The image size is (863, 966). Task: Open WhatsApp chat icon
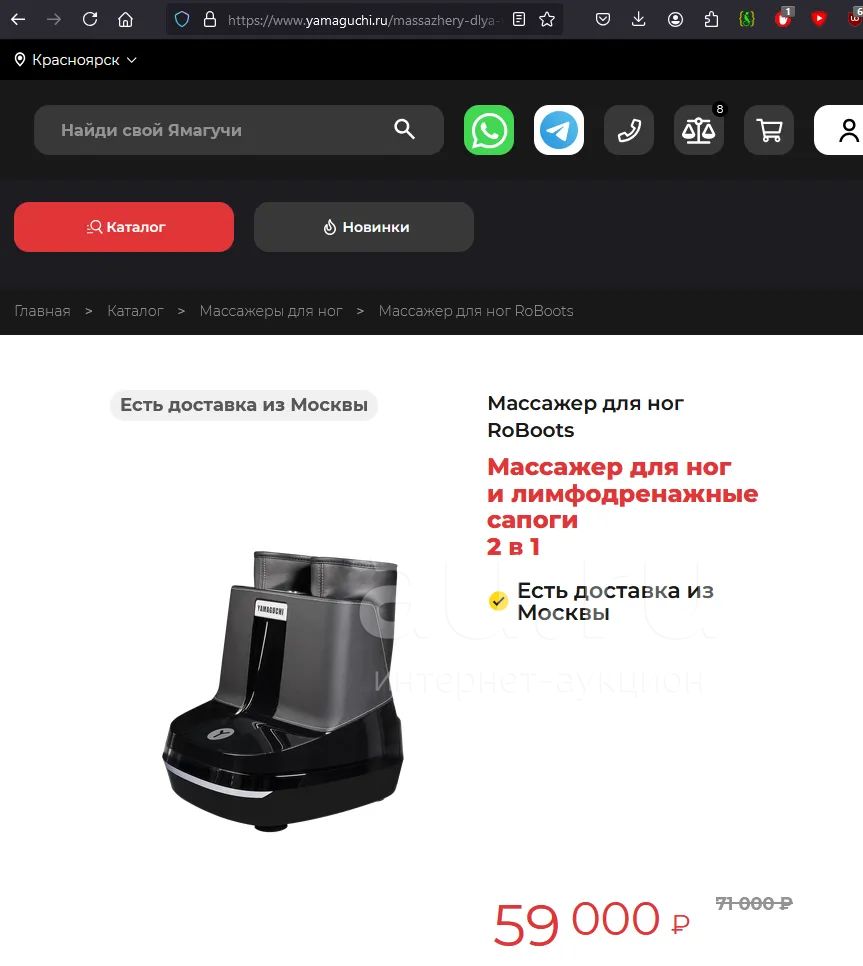(488, 130)
